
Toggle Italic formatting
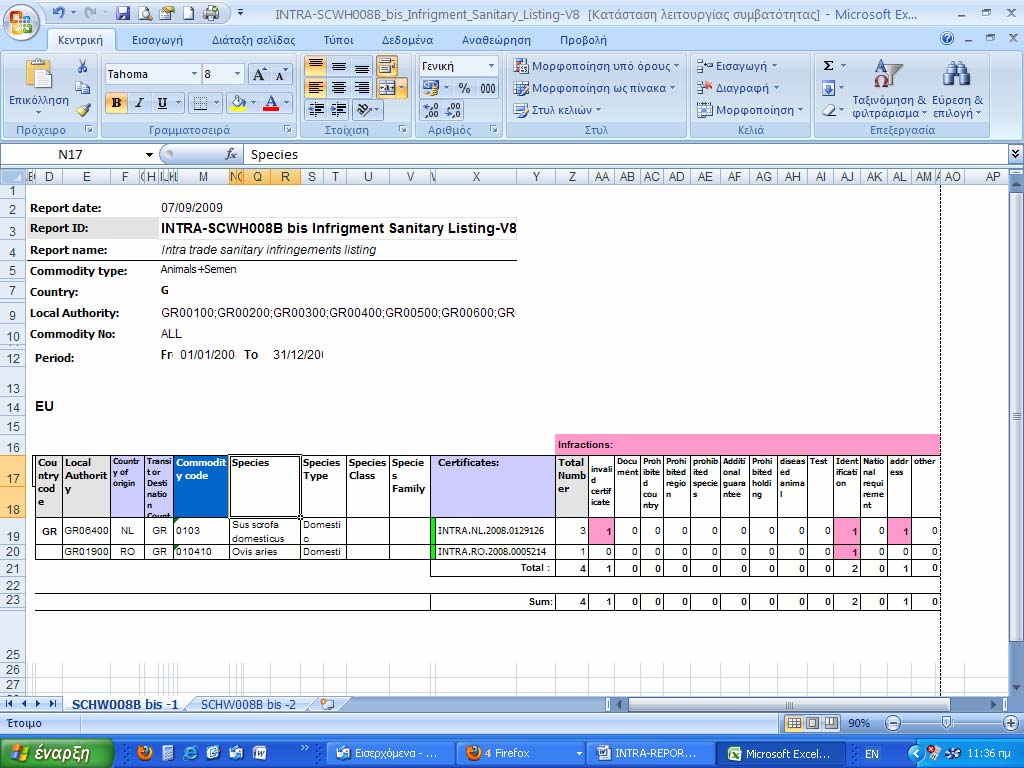(x=139, y=103)
